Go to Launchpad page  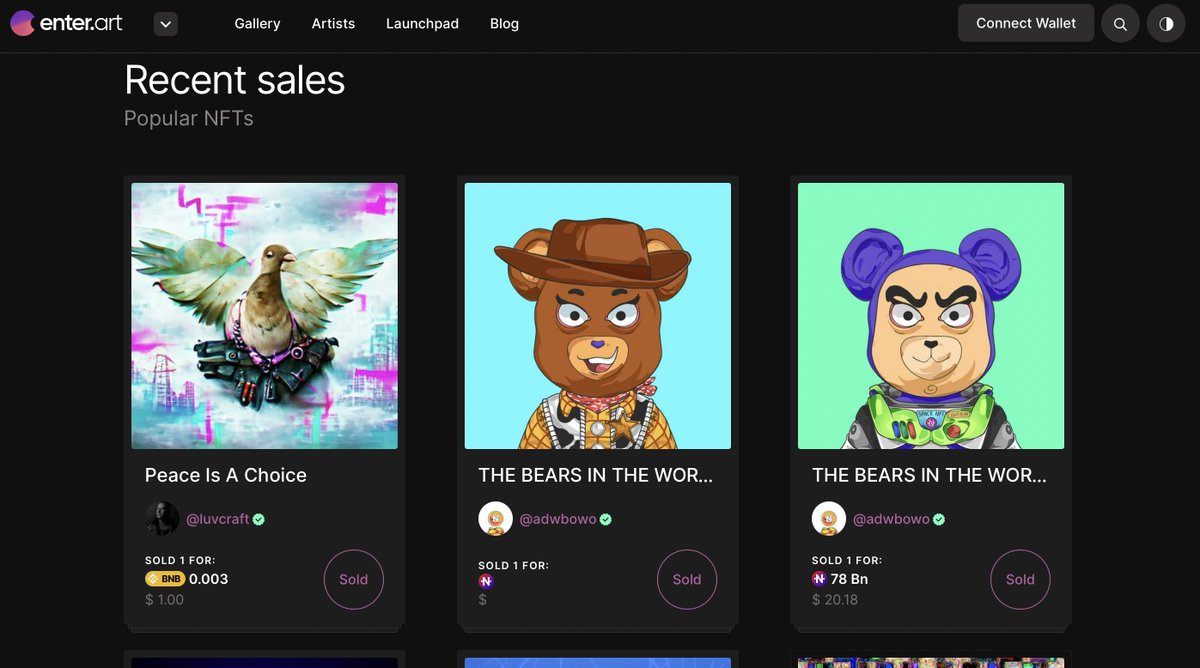tap(422, 23)
